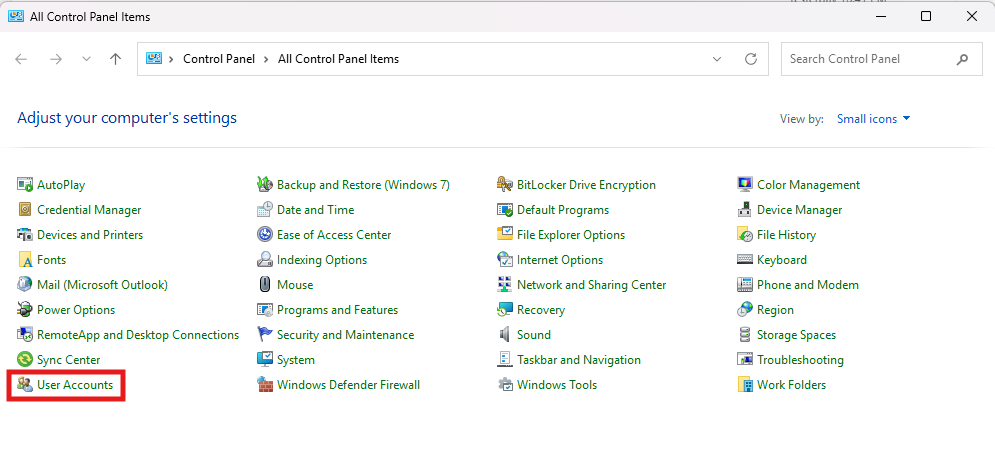
Task: Click the Search Control Panel field
Action: [881, 59]
